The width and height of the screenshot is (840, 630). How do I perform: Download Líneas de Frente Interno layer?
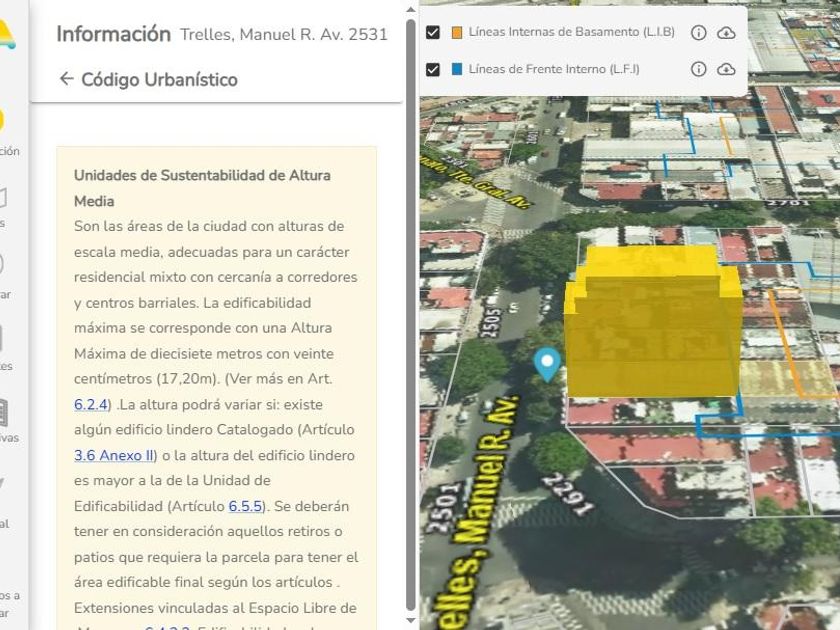click(726, 69)
